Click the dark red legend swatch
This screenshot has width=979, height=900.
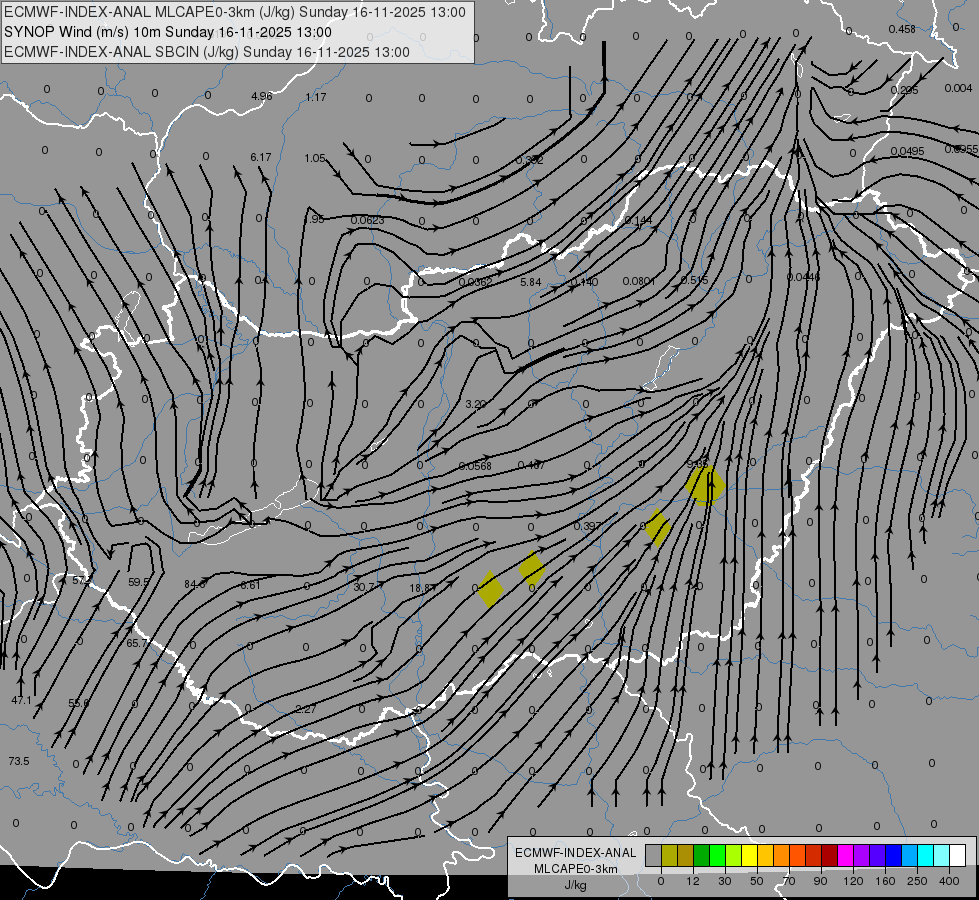coord(829,855)
